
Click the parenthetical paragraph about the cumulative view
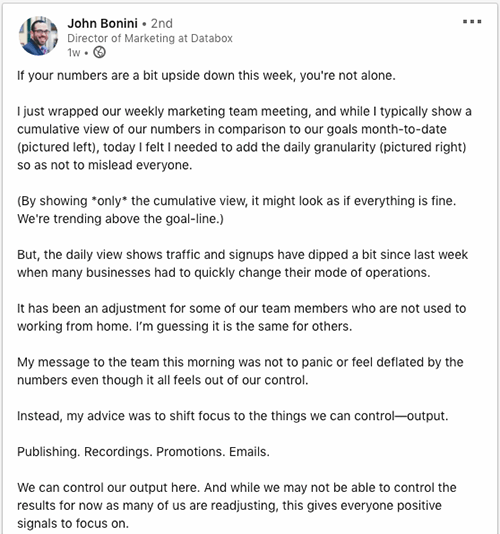[x=237, y=210]
